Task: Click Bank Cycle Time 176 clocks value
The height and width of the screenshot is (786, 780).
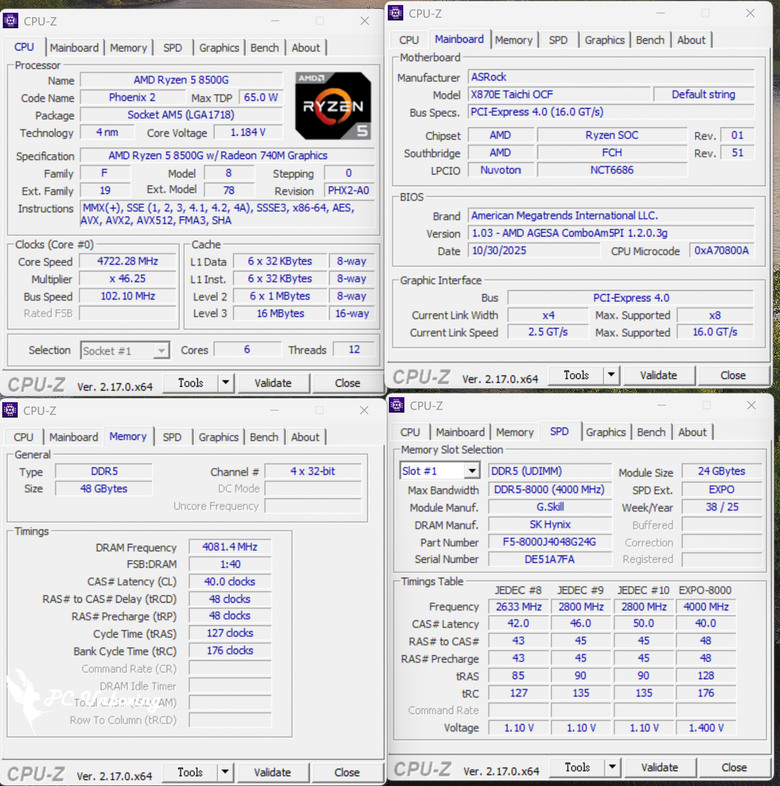Action: (x=230, y=651)
